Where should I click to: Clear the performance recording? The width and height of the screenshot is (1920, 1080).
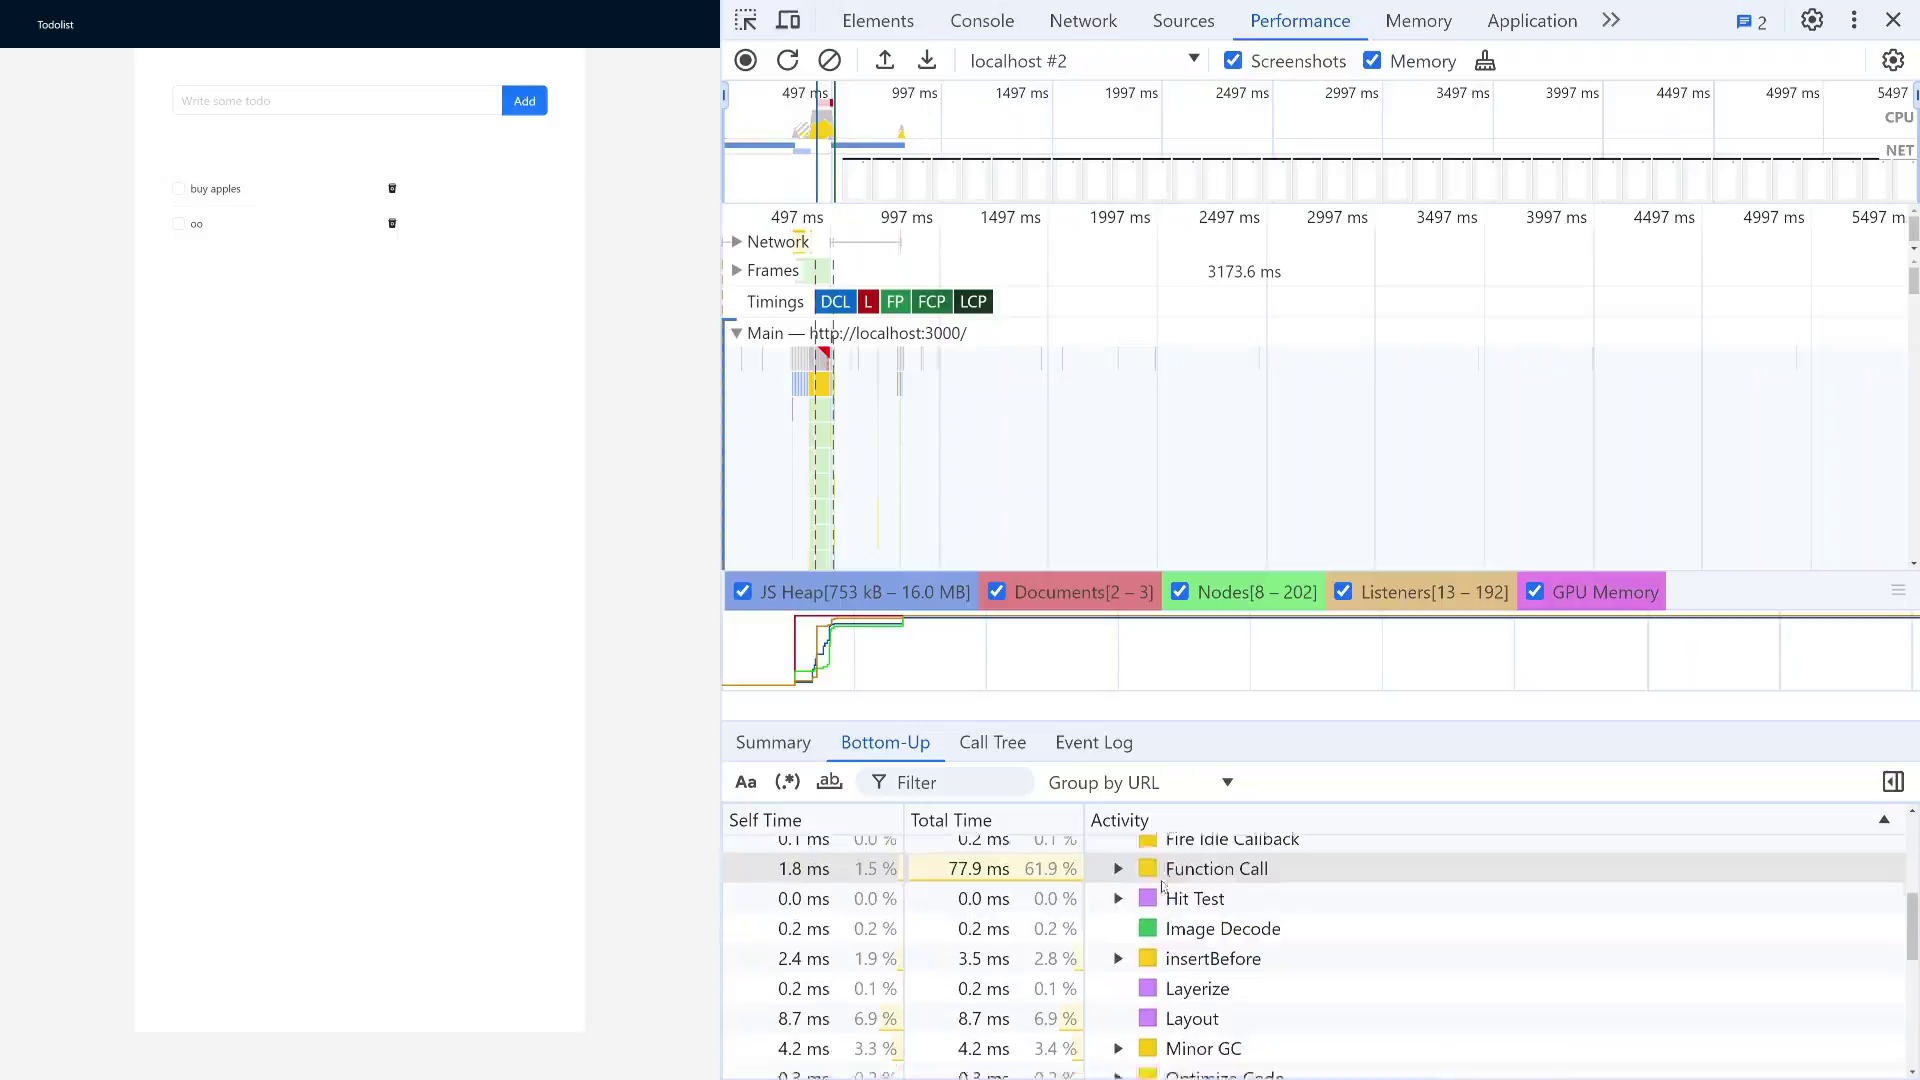[829, 60]
